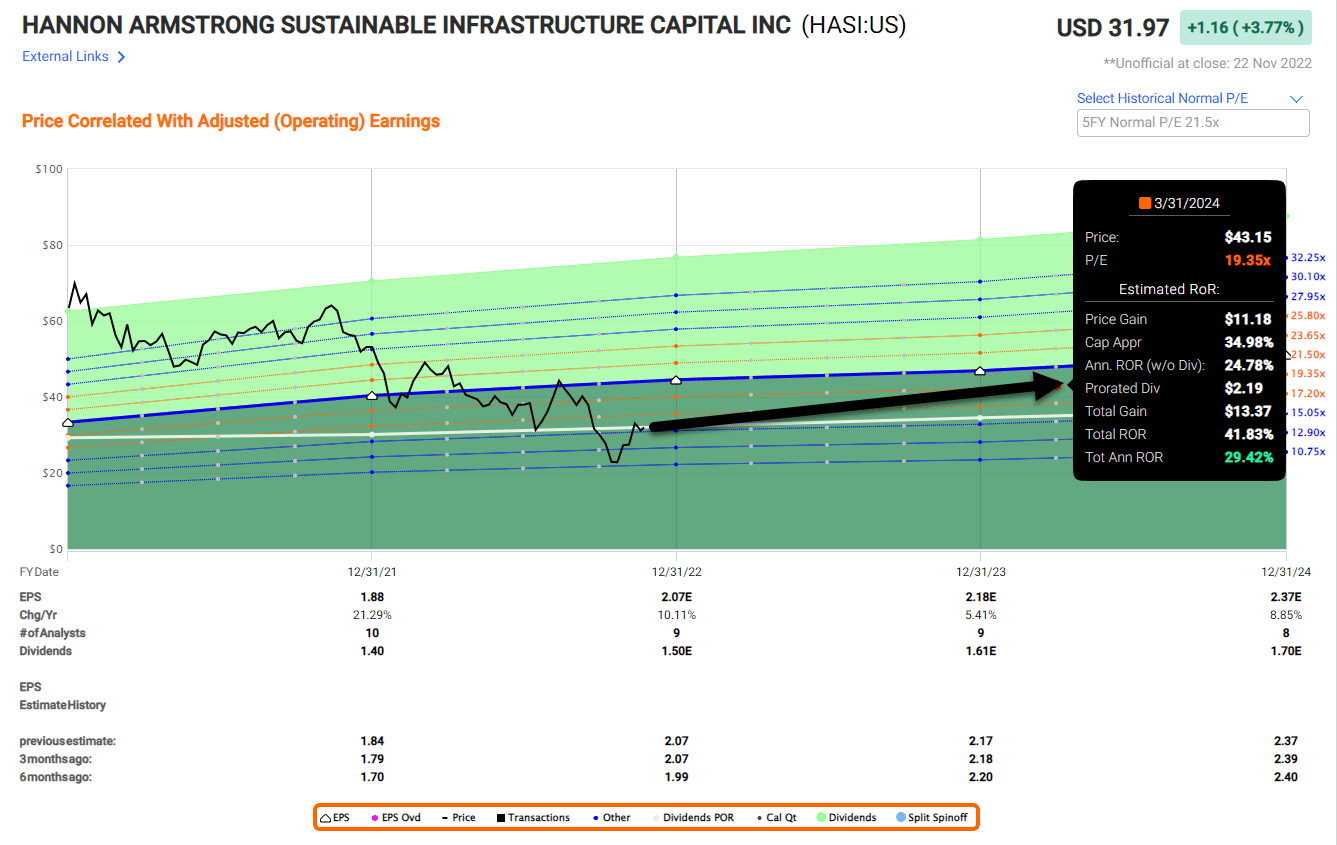This screenshot has height=845, width=1337.
Task: Toggle the Transactions square legend item
Action: point(532,817)
